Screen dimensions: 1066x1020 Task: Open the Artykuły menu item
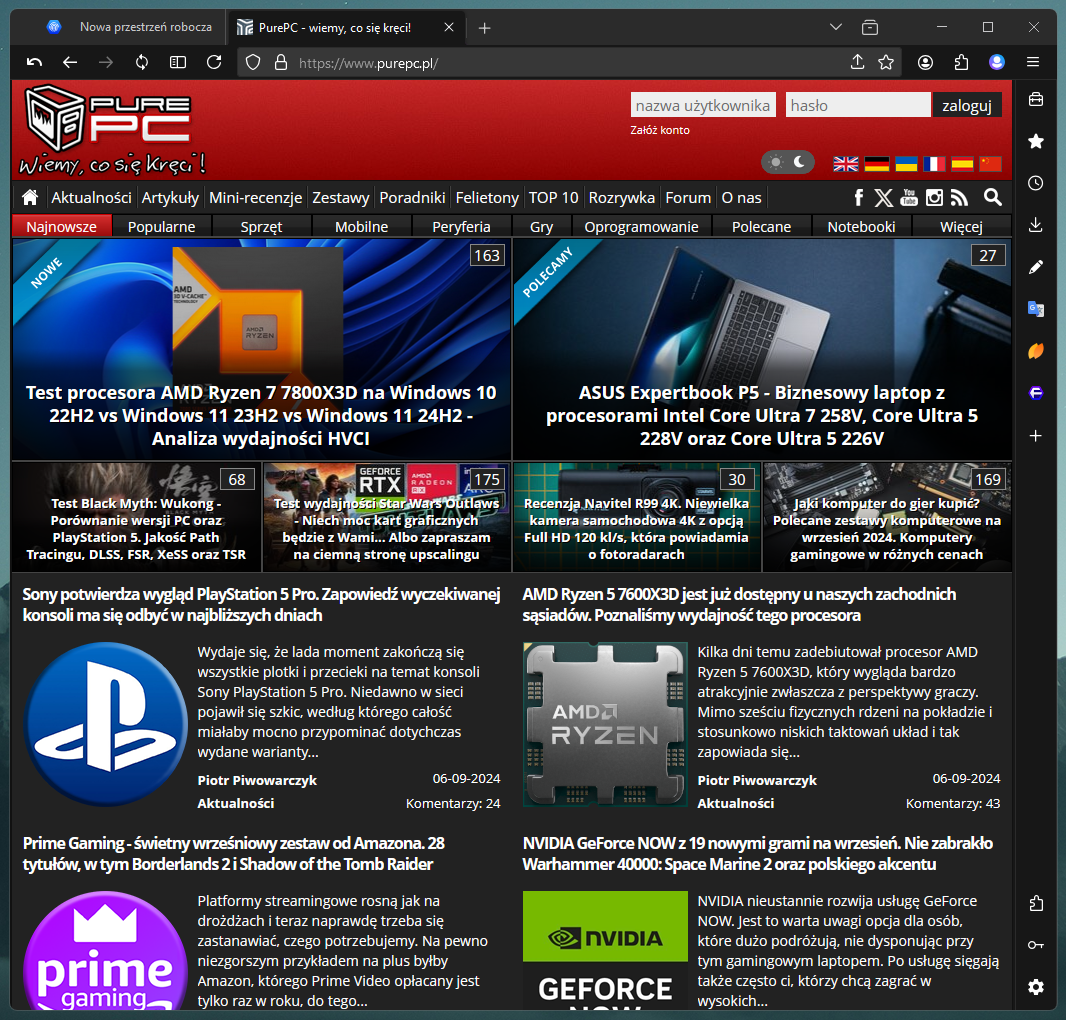pyautogui.click(x=170, y=197)
